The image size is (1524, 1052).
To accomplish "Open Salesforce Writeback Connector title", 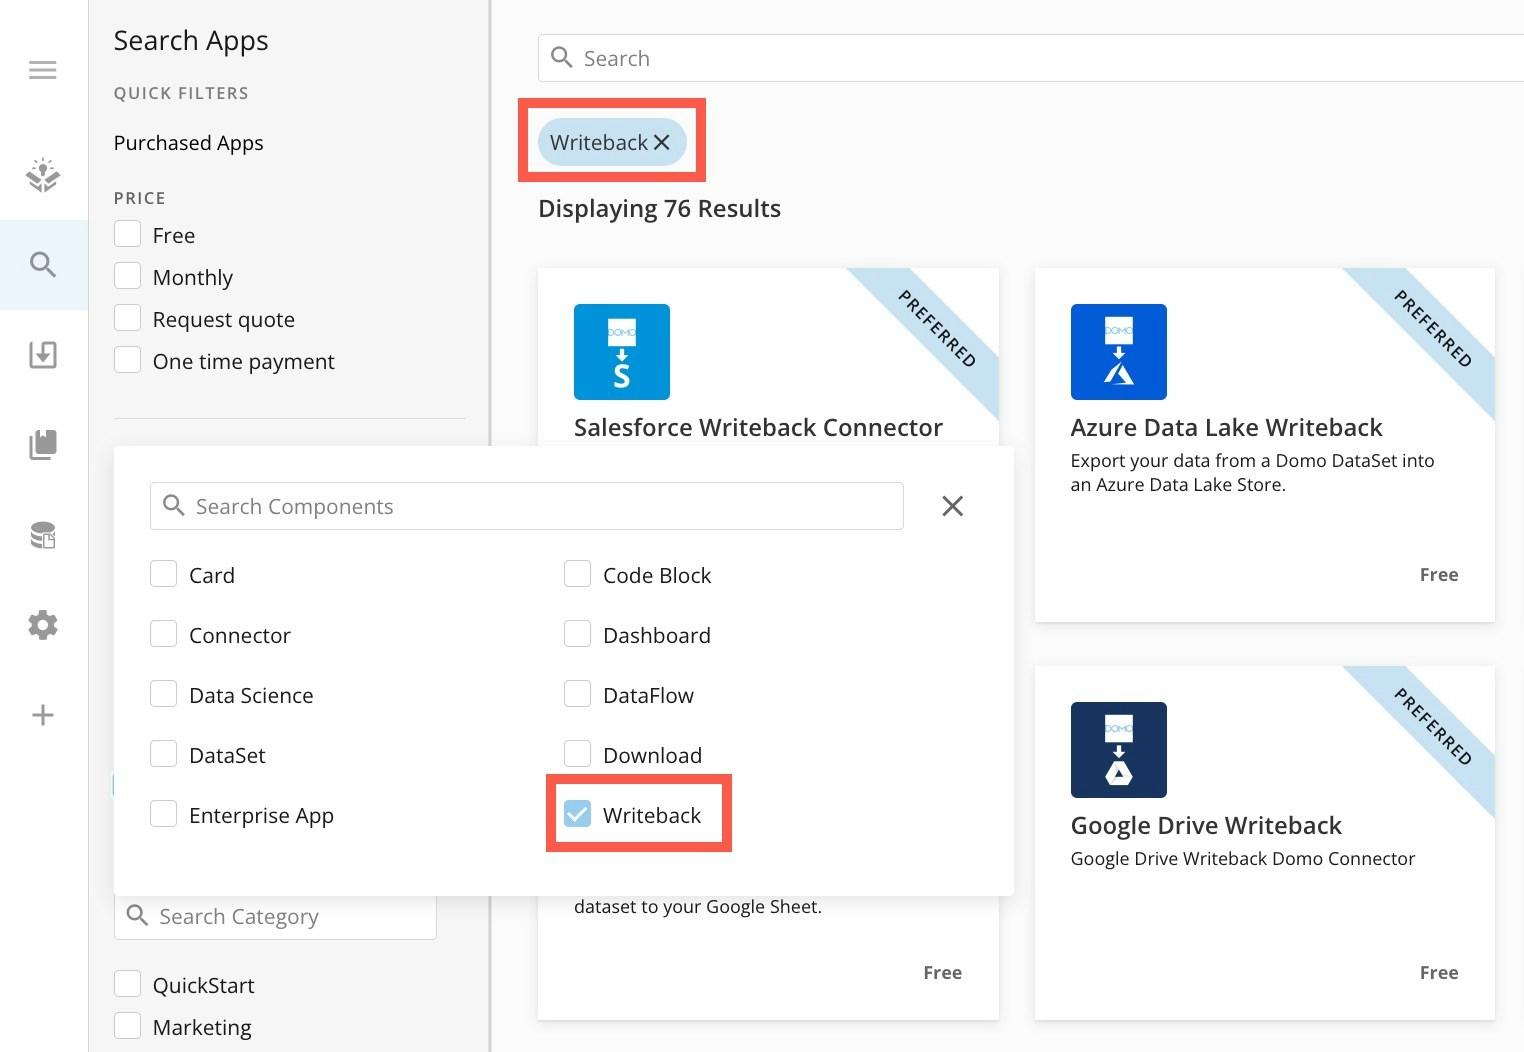I will [758, 428].
